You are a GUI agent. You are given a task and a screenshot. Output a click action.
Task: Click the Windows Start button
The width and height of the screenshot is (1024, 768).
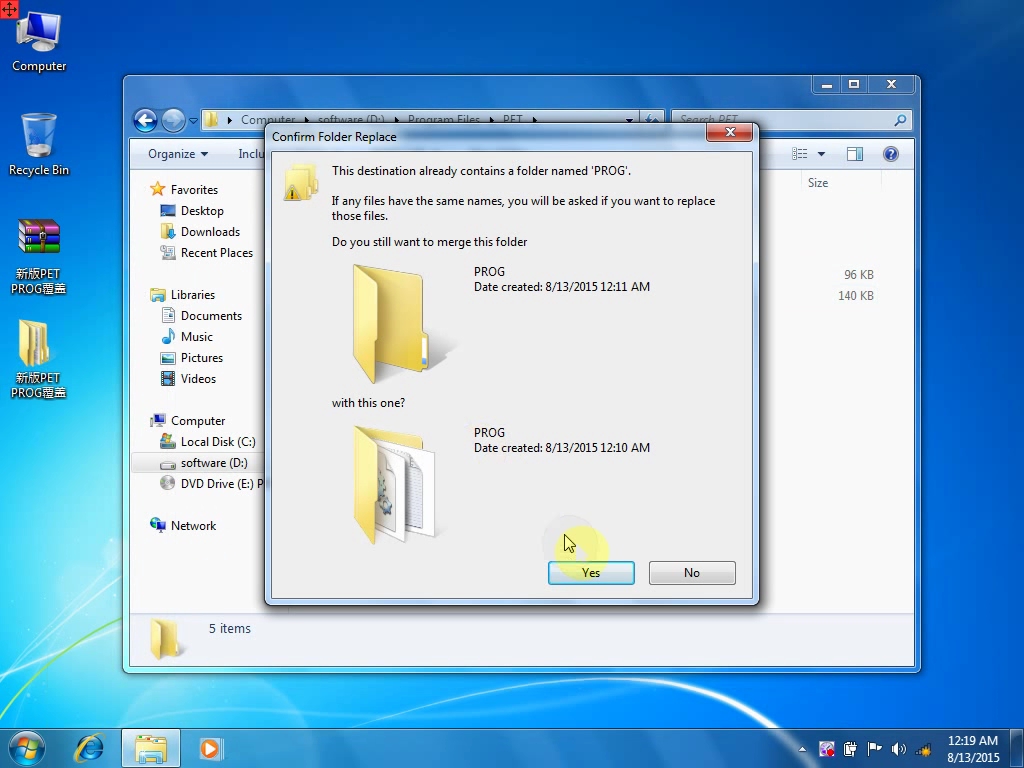point(26,748)
